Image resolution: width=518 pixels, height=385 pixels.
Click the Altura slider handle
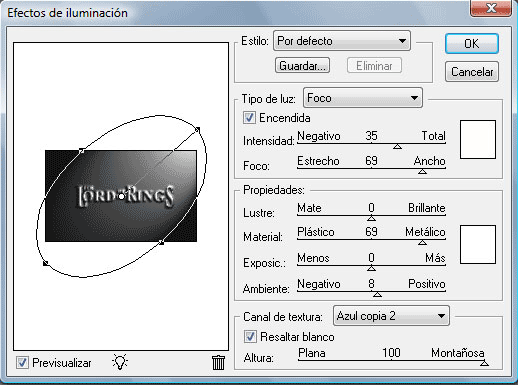pos(484,363)
